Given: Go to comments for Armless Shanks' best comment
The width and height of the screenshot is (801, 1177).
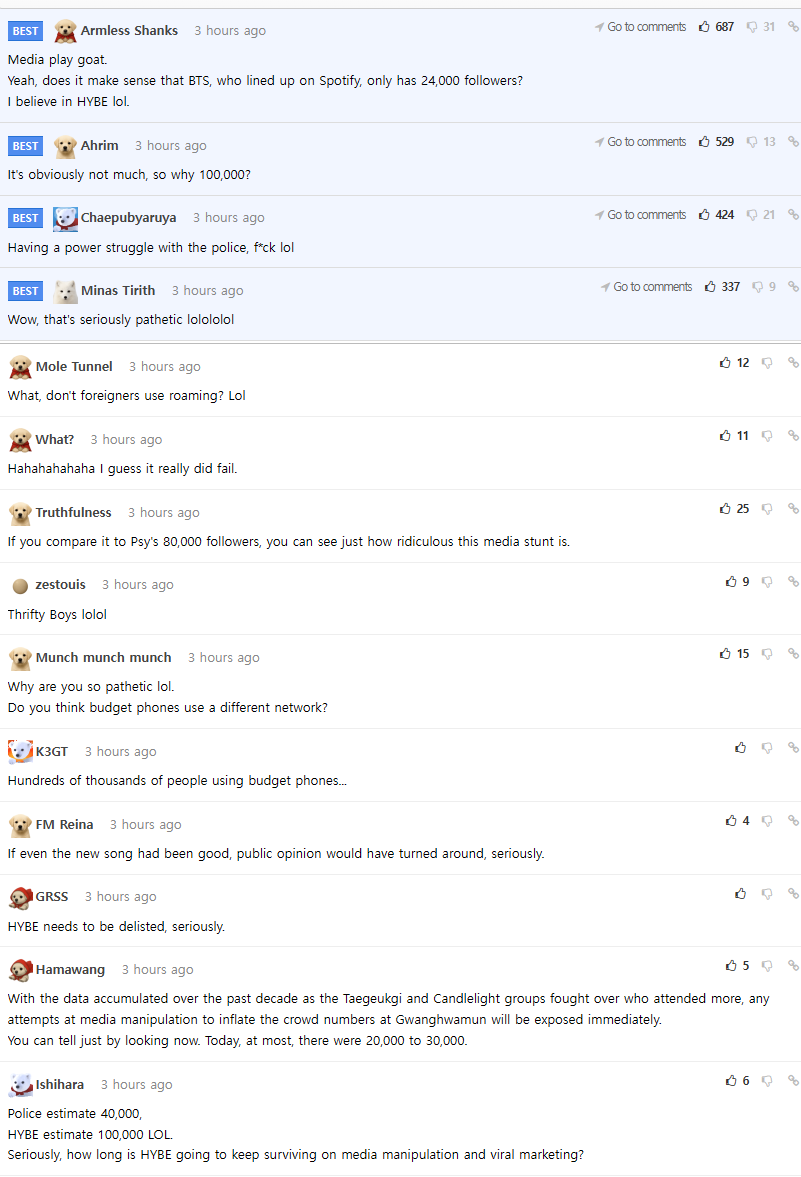Looking at the screenshot, I should 640,27.
